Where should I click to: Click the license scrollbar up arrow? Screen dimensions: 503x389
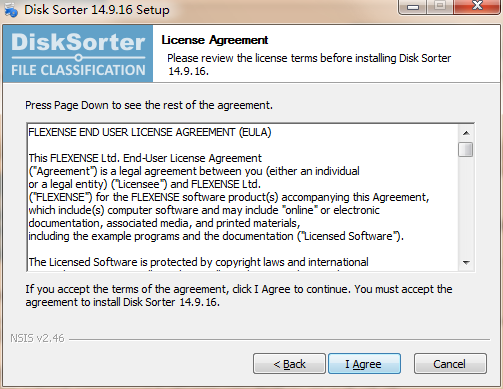pyautogui.click(x=466, y=133)
